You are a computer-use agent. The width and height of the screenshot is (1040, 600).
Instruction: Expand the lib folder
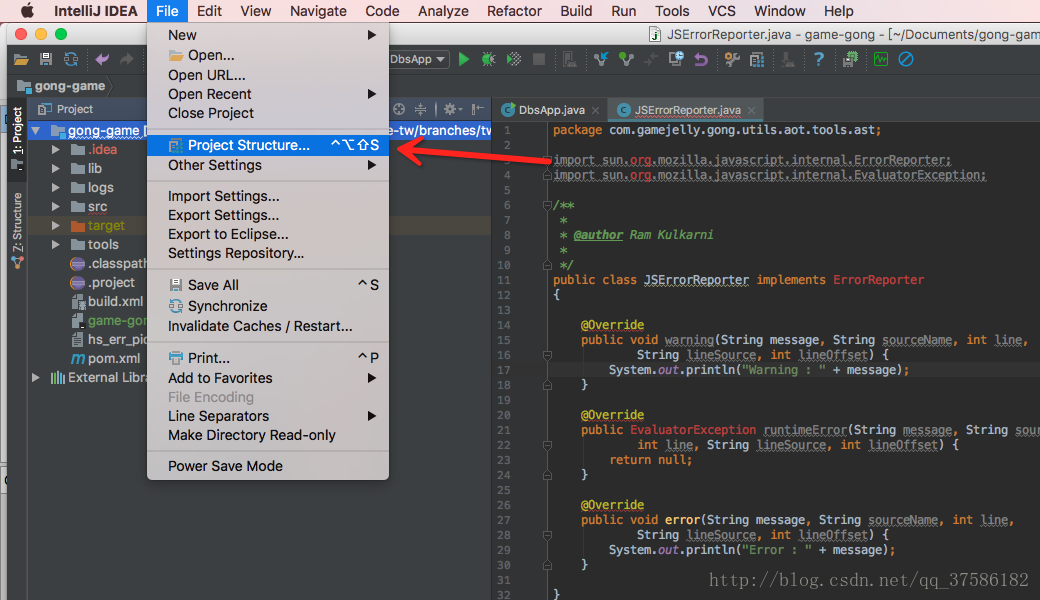click(x=56, y=168)
